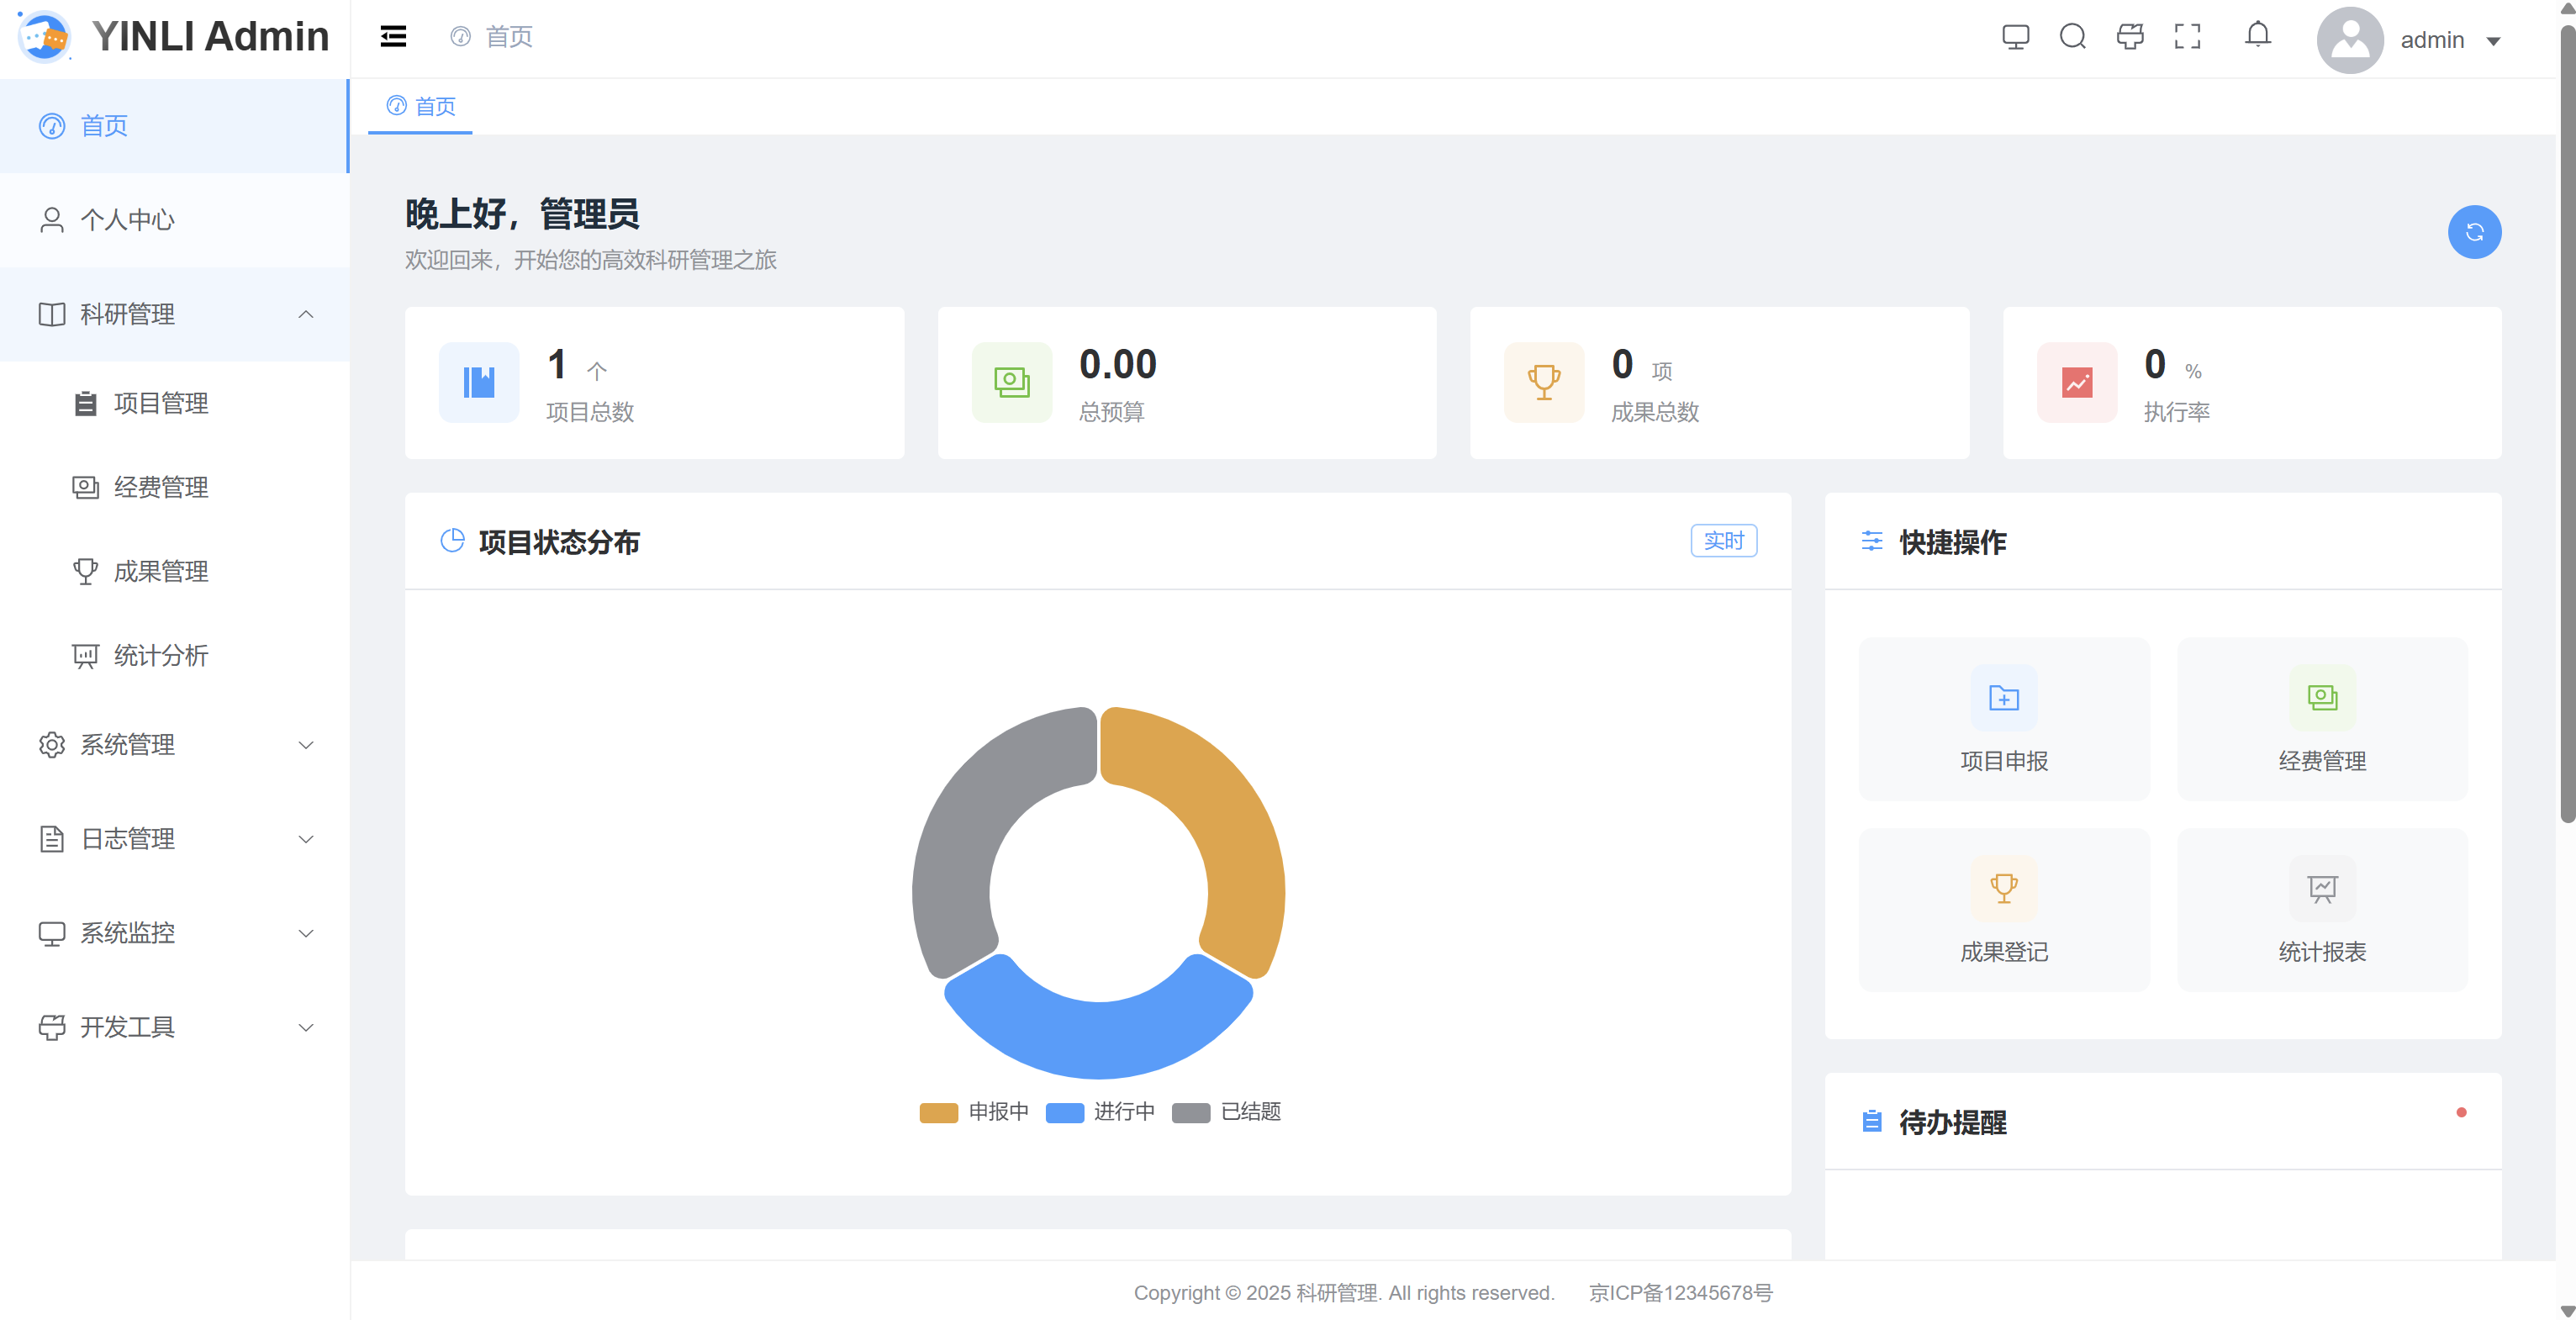This screenshot has width=2576, height=1320.
Task: Open 经费管理 quick action card
Action: tap(2321, 719)
